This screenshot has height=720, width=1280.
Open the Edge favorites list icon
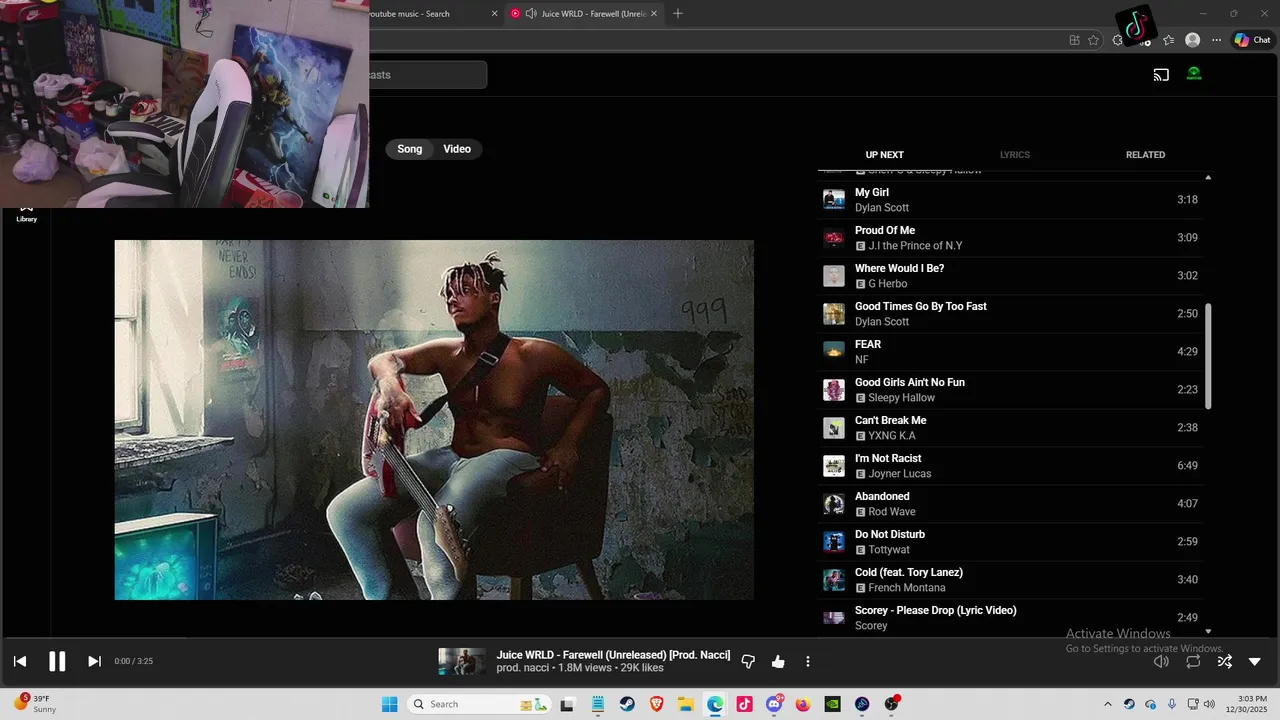click(1168, 40)
